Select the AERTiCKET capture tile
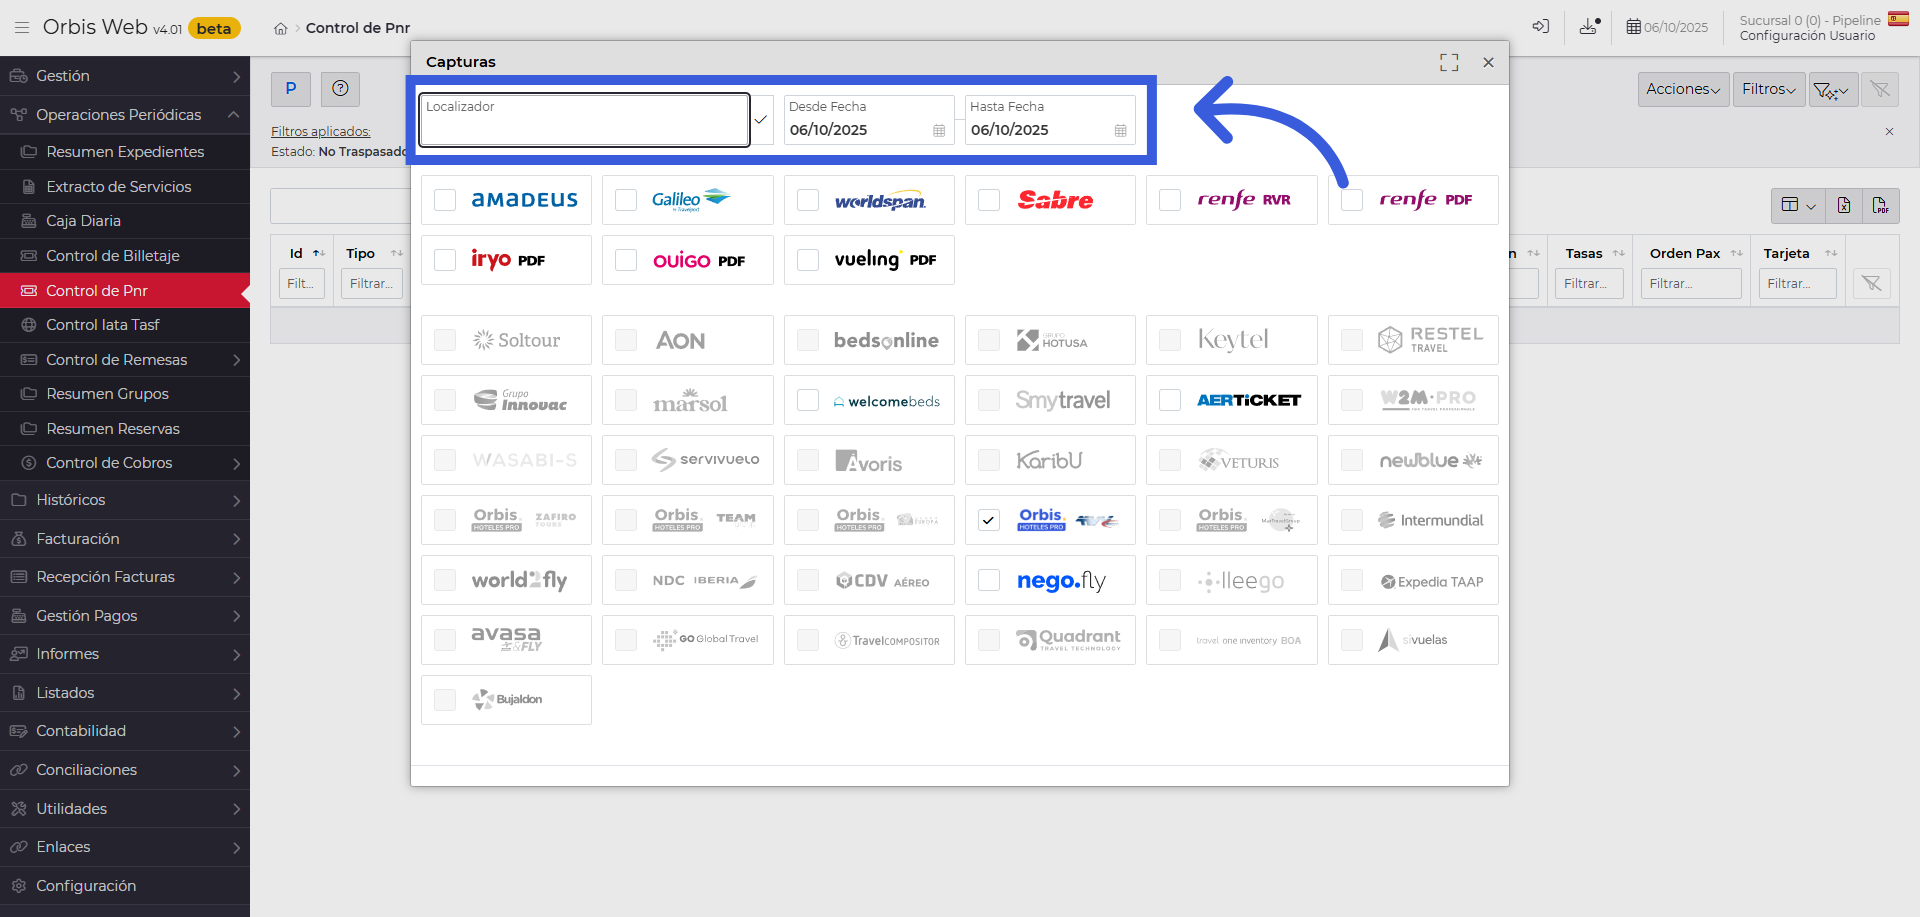1920x917 pixels. pyautogui.click(x=1232, y=400)
